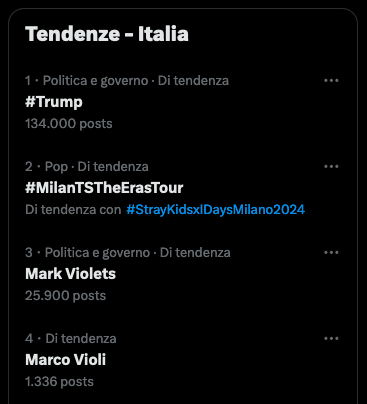Follow the #StrayKidsxIDaysMilano2024 hashtag link
The height and width of the screenshot is (404, 367).
[x=215, y=210]
